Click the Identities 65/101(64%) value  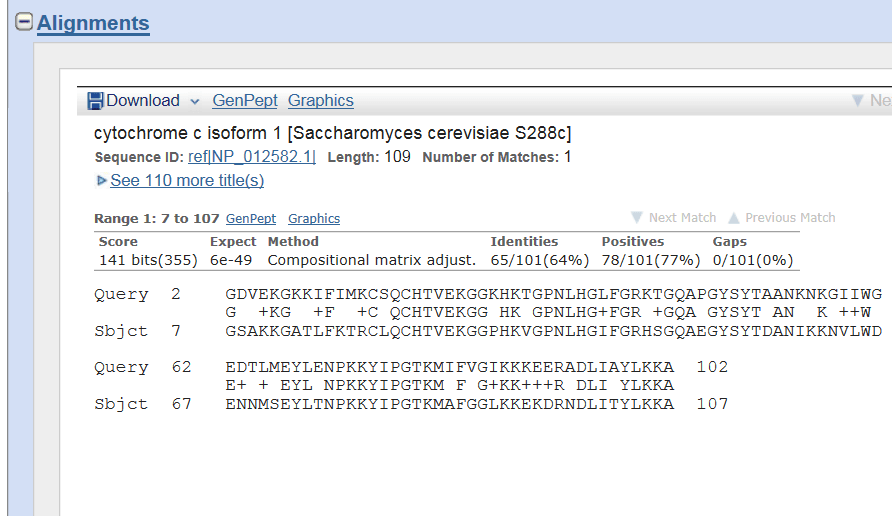[539, 260]
